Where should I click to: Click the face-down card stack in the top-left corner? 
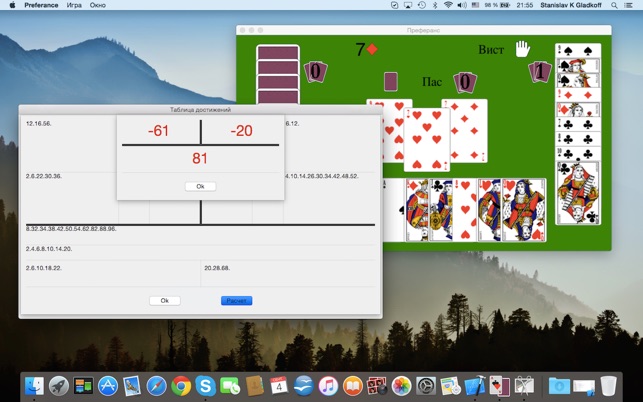tap(278, 74)
